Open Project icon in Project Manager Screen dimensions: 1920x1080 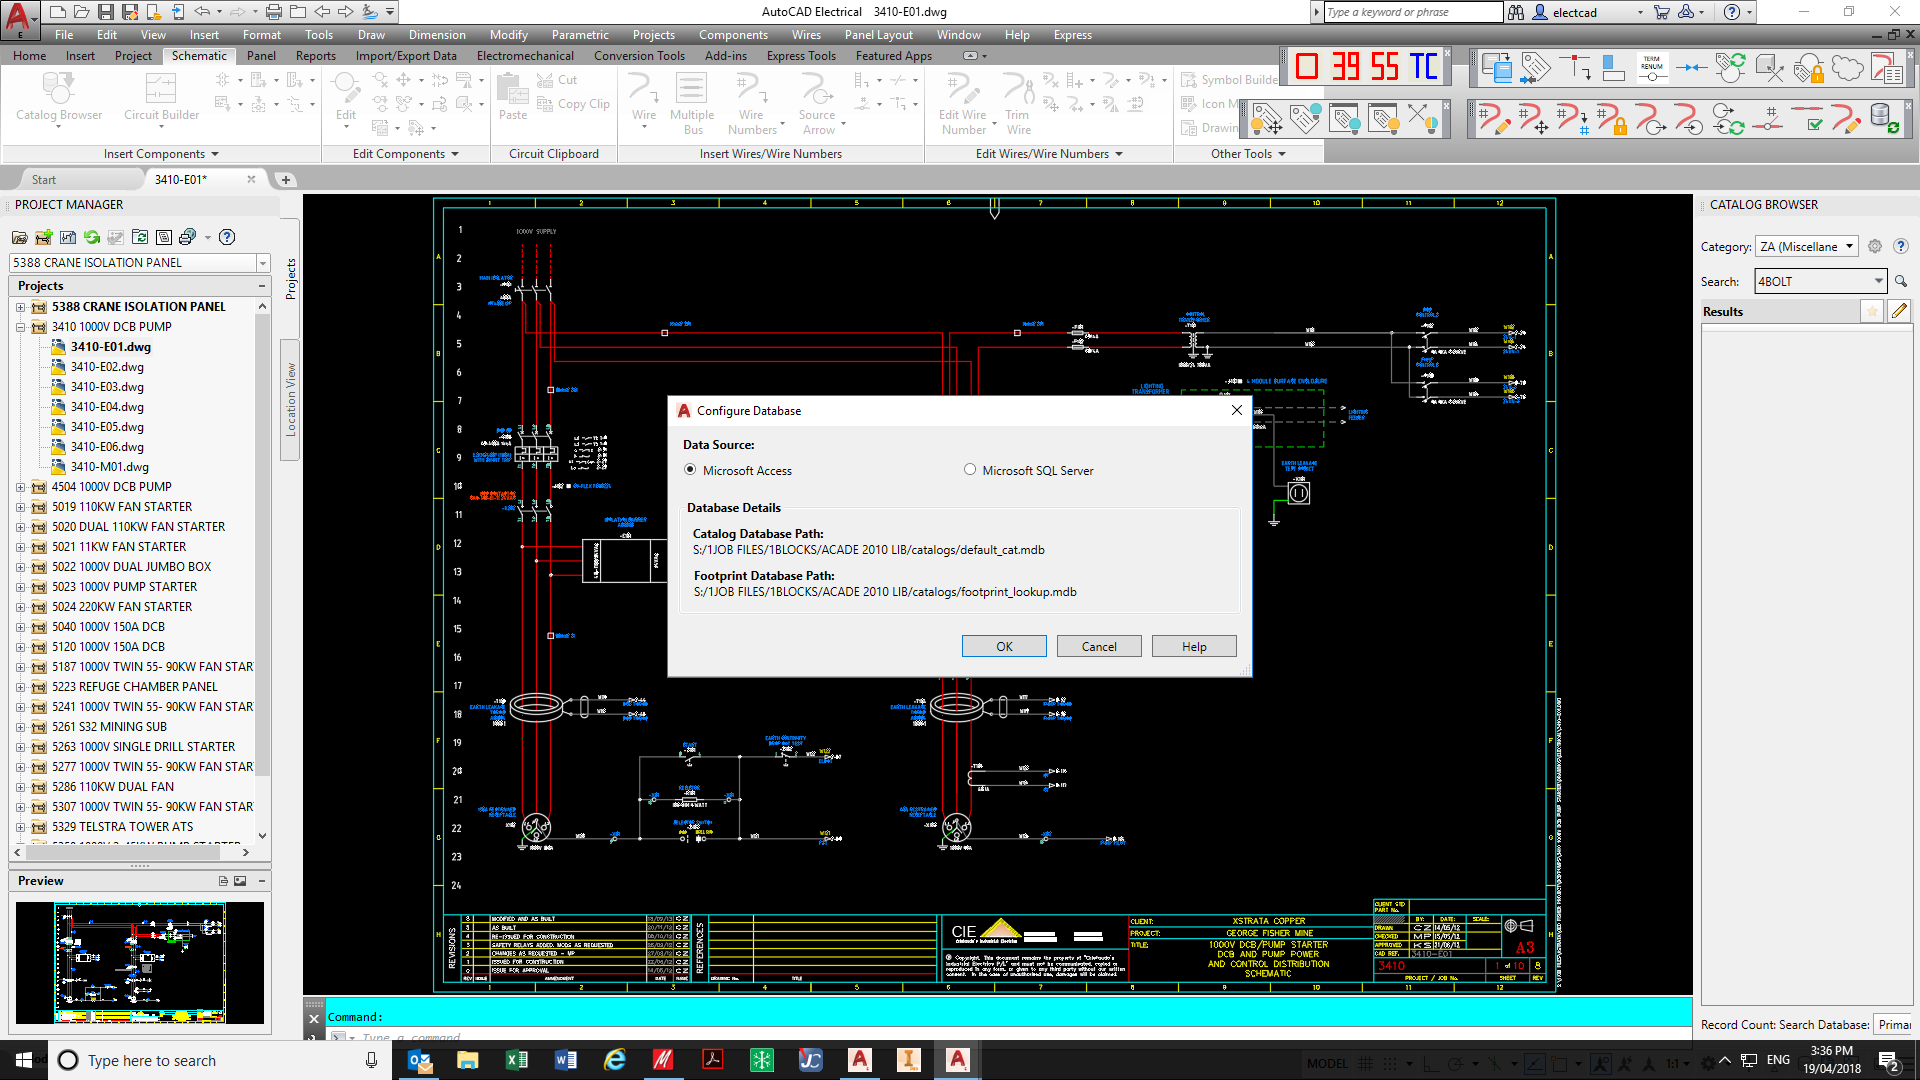pos(19,237)
